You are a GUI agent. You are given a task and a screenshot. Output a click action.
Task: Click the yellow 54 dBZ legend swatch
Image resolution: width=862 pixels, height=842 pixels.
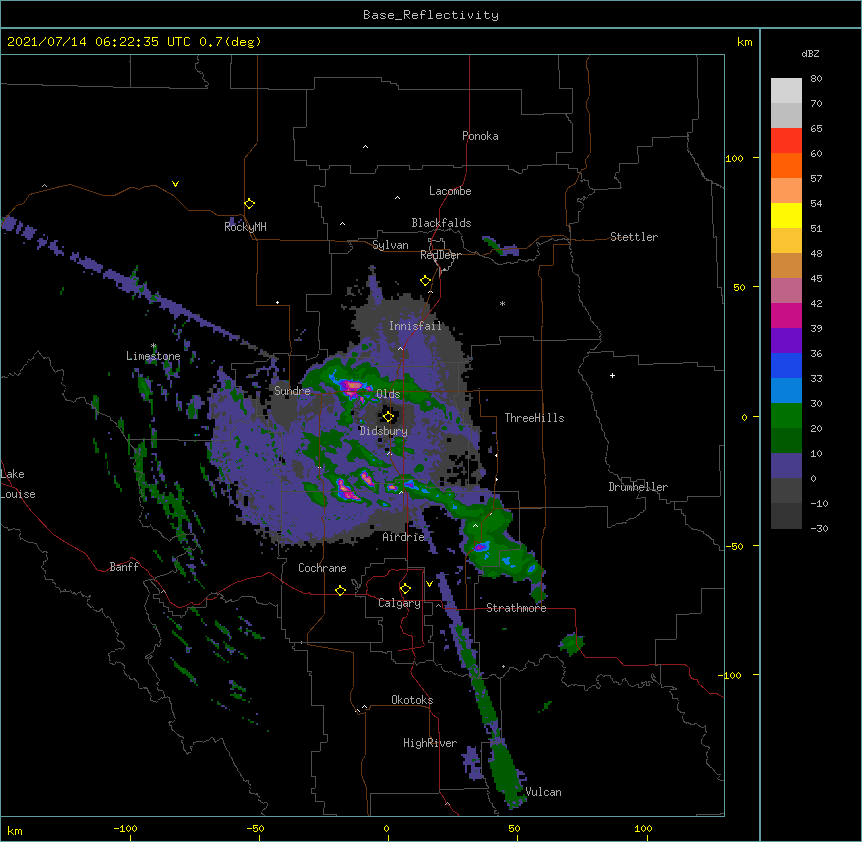coord(786,215)
